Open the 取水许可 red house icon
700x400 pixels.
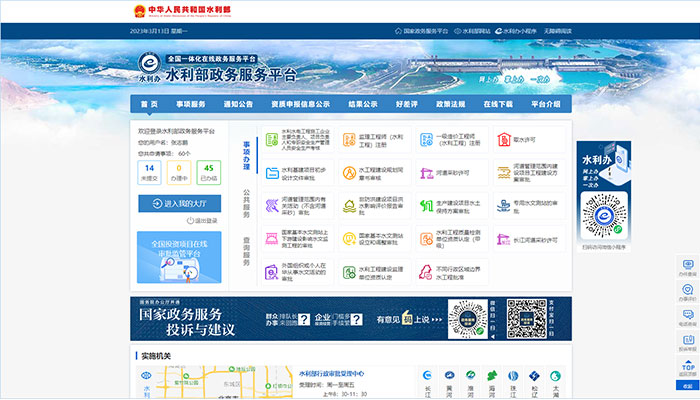(x=504, y=140)
